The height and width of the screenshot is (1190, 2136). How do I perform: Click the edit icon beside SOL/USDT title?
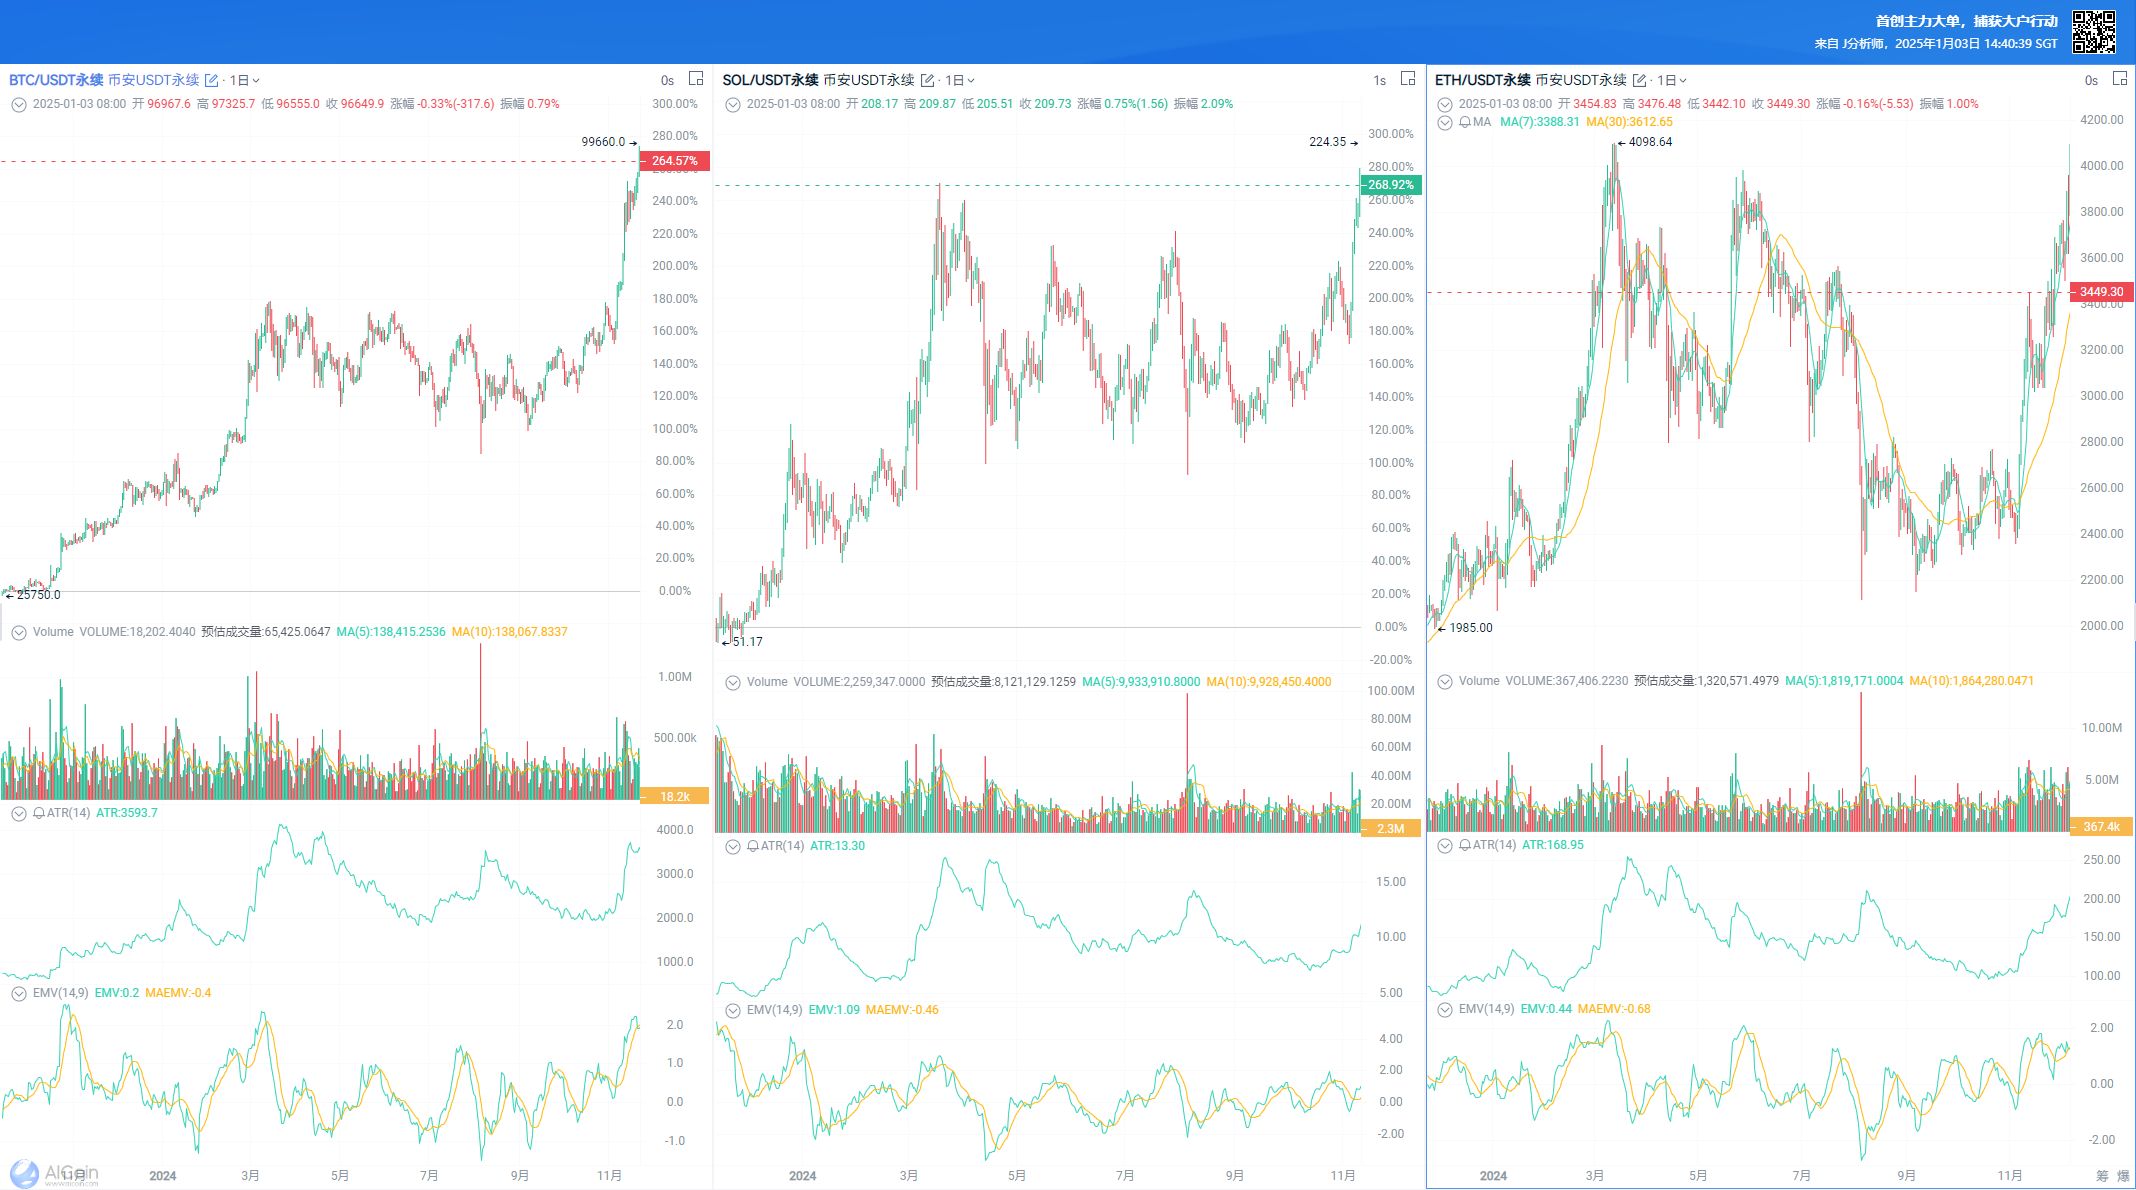927,80
